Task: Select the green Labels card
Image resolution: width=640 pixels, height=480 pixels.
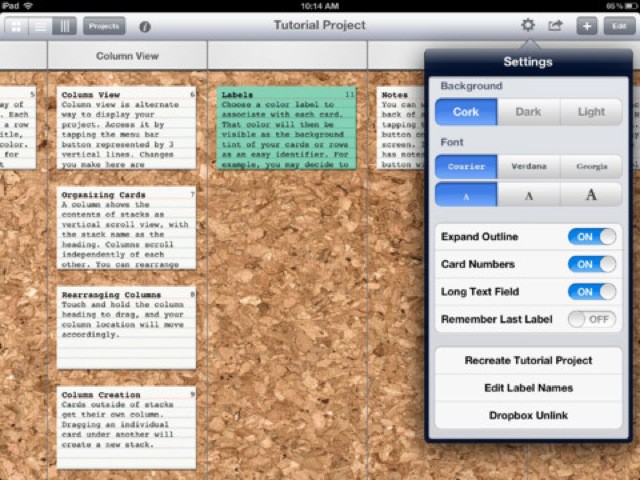Action: [x=287, y=128]
